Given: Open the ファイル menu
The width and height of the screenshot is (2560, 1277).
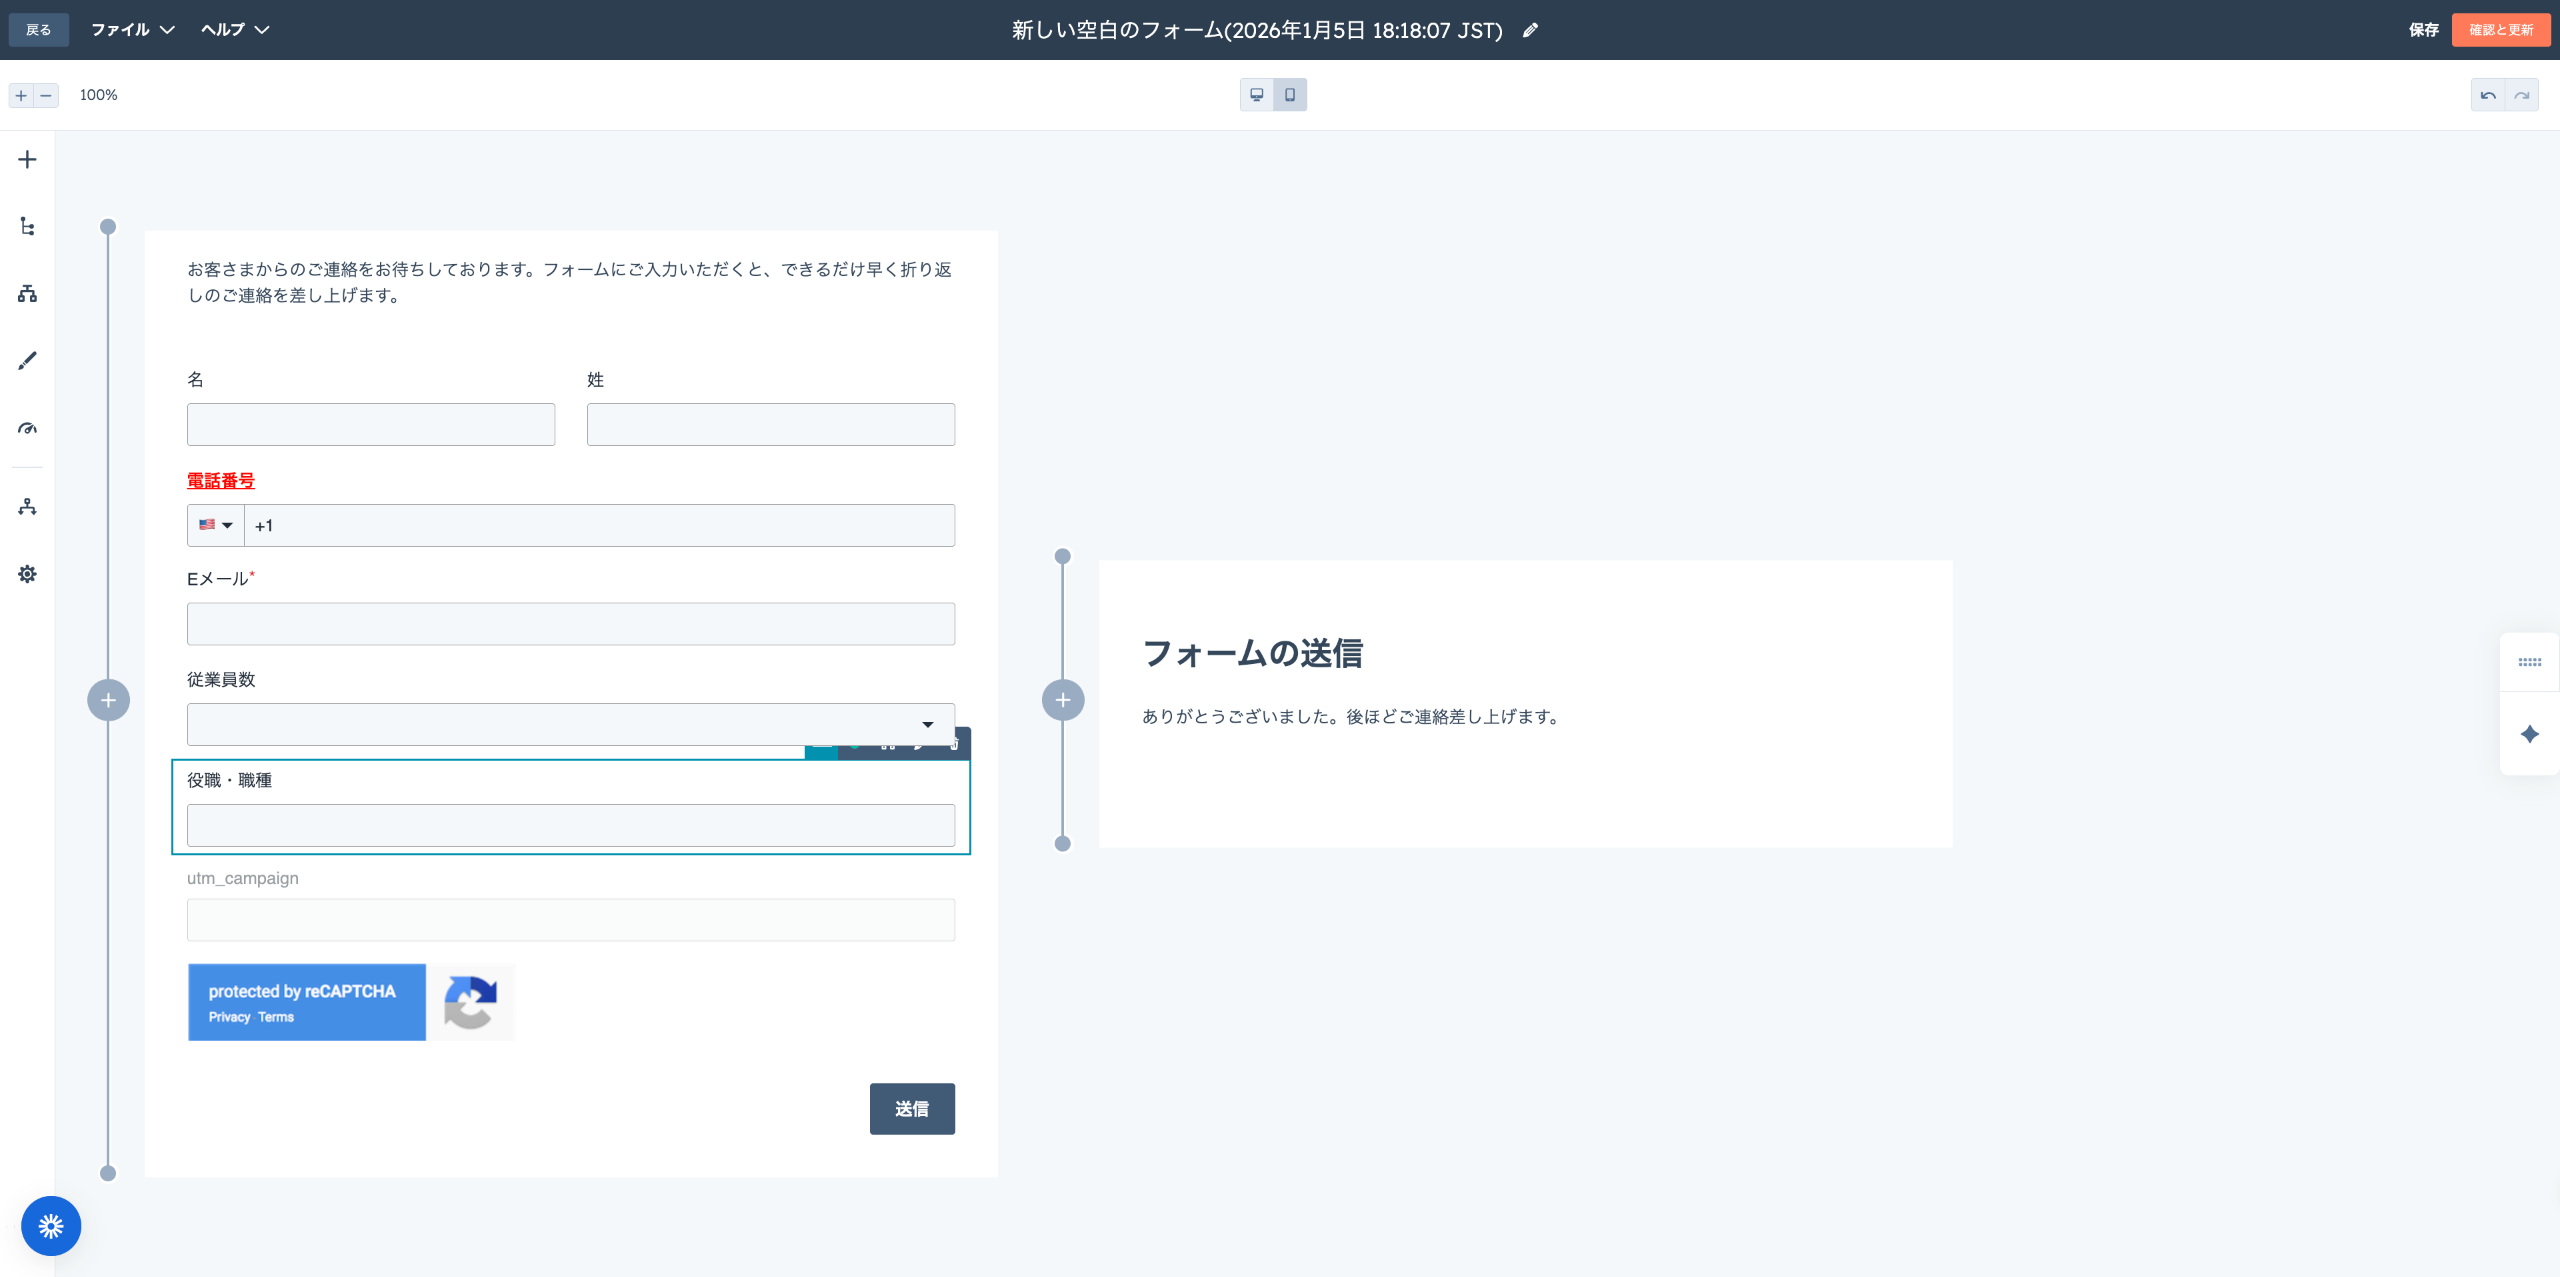Looking at the screenshot, I should pos(132,30).
